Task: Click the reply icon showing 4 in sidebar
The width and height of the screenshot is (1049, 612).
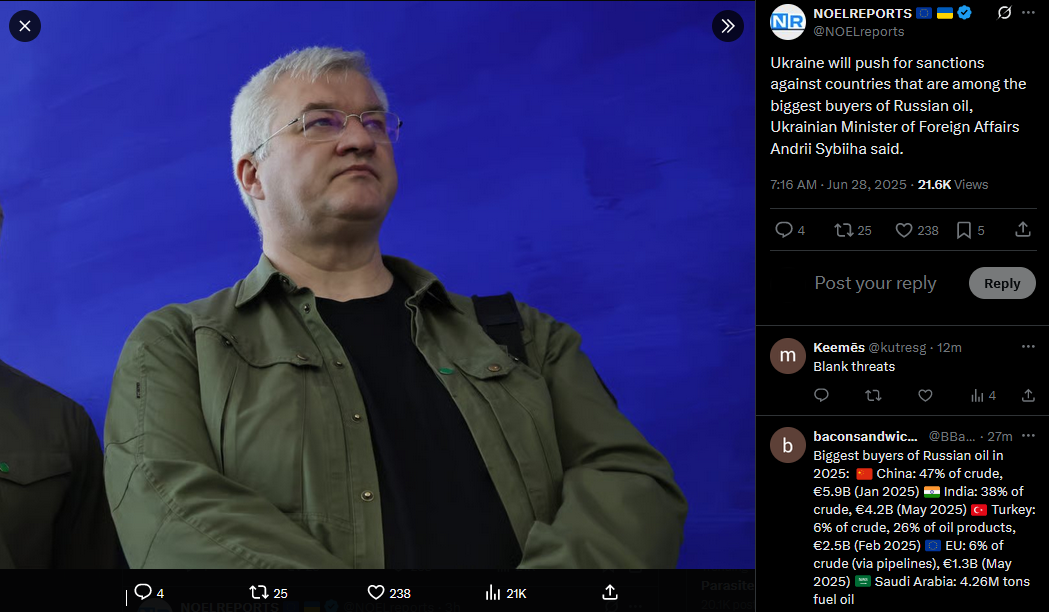Action: pyautogui.click(x=789, y=230)
